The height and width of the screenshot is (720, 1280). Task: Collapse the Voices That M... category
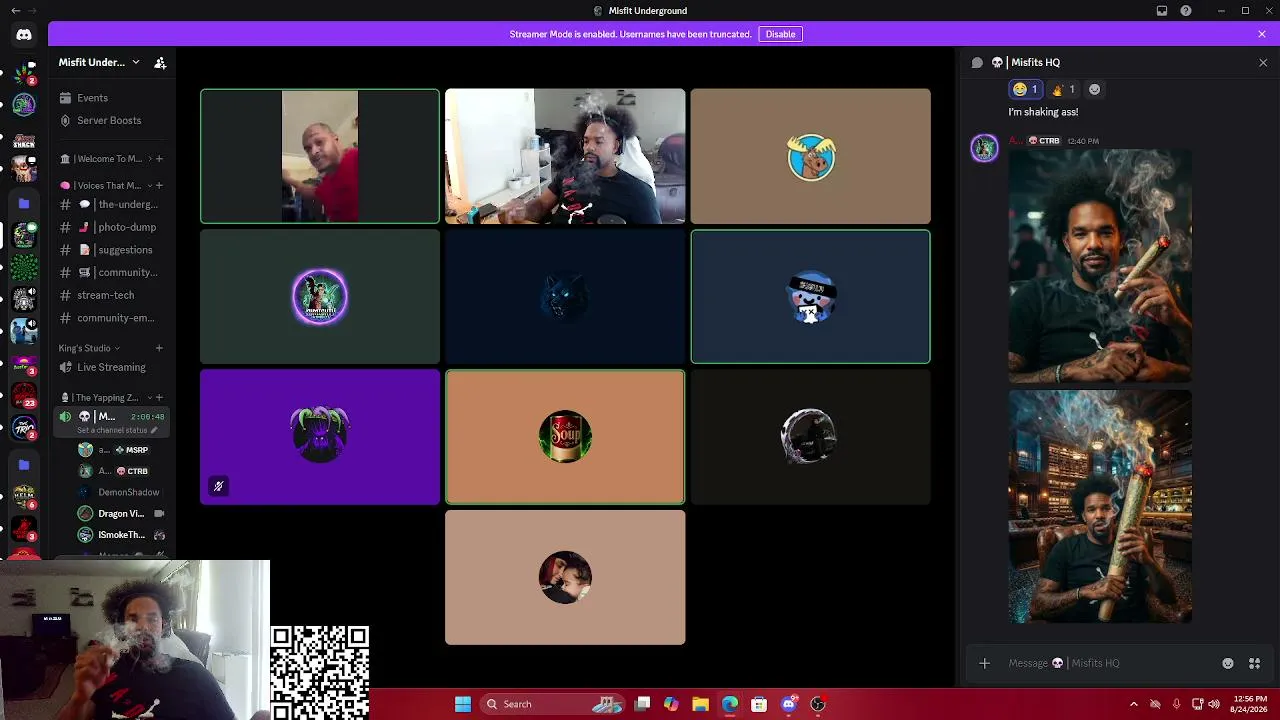(x=107, y=185)
